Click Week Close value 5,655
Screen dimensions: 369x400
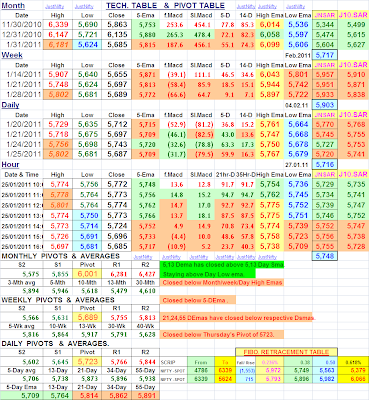[x=117, y=75]
